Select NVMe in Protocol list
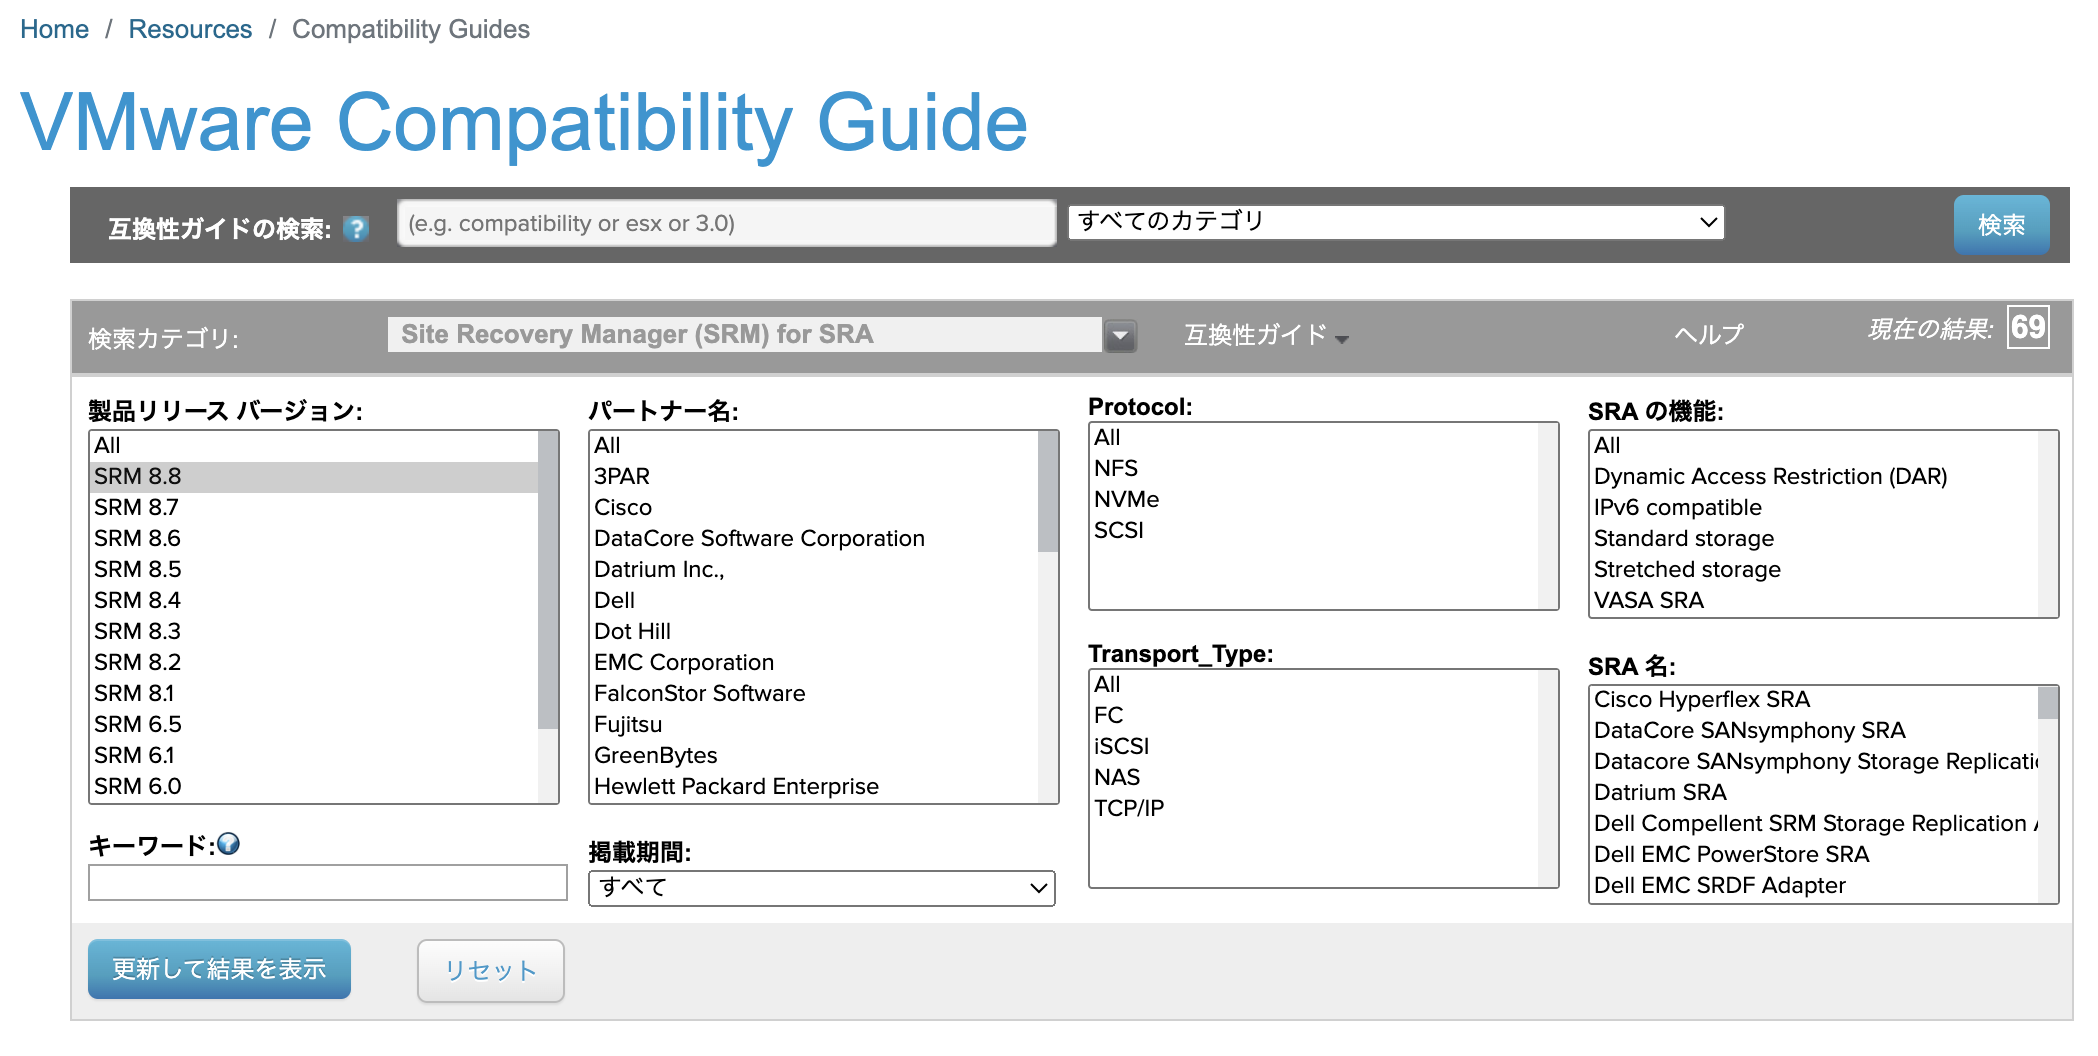The image size is (2098, 1056). [1314, 499]
